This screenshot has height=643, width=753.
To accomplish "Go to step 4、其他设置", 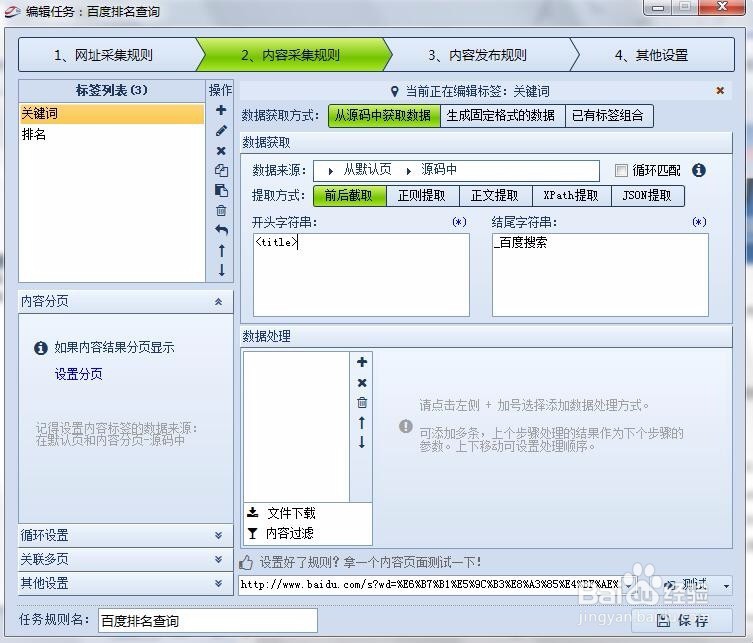I will pyautogui.click(x=652, y=55).
